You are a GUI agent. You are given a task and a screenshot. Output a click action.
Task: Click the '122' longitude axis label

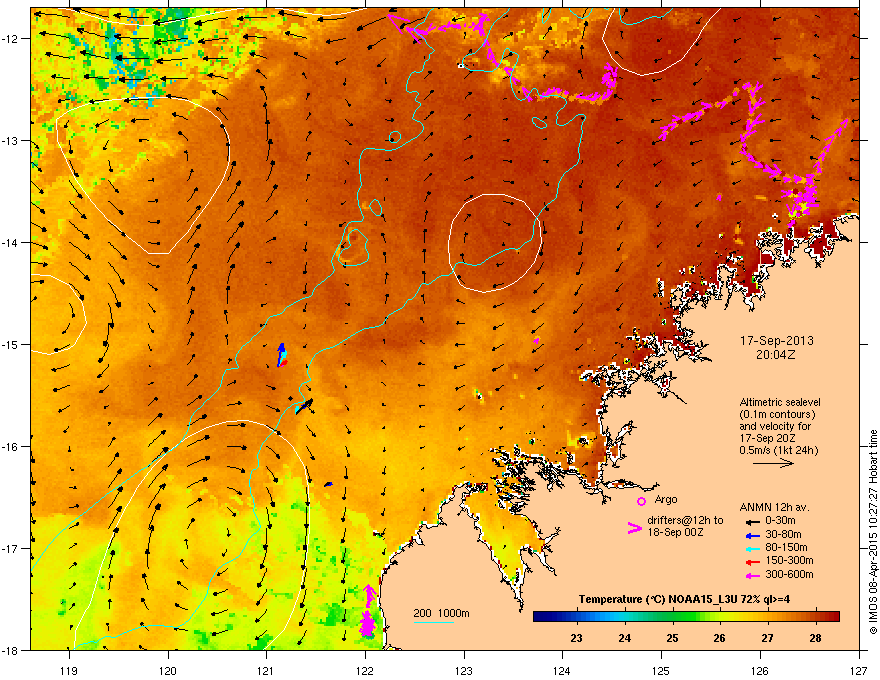(365, 670)
